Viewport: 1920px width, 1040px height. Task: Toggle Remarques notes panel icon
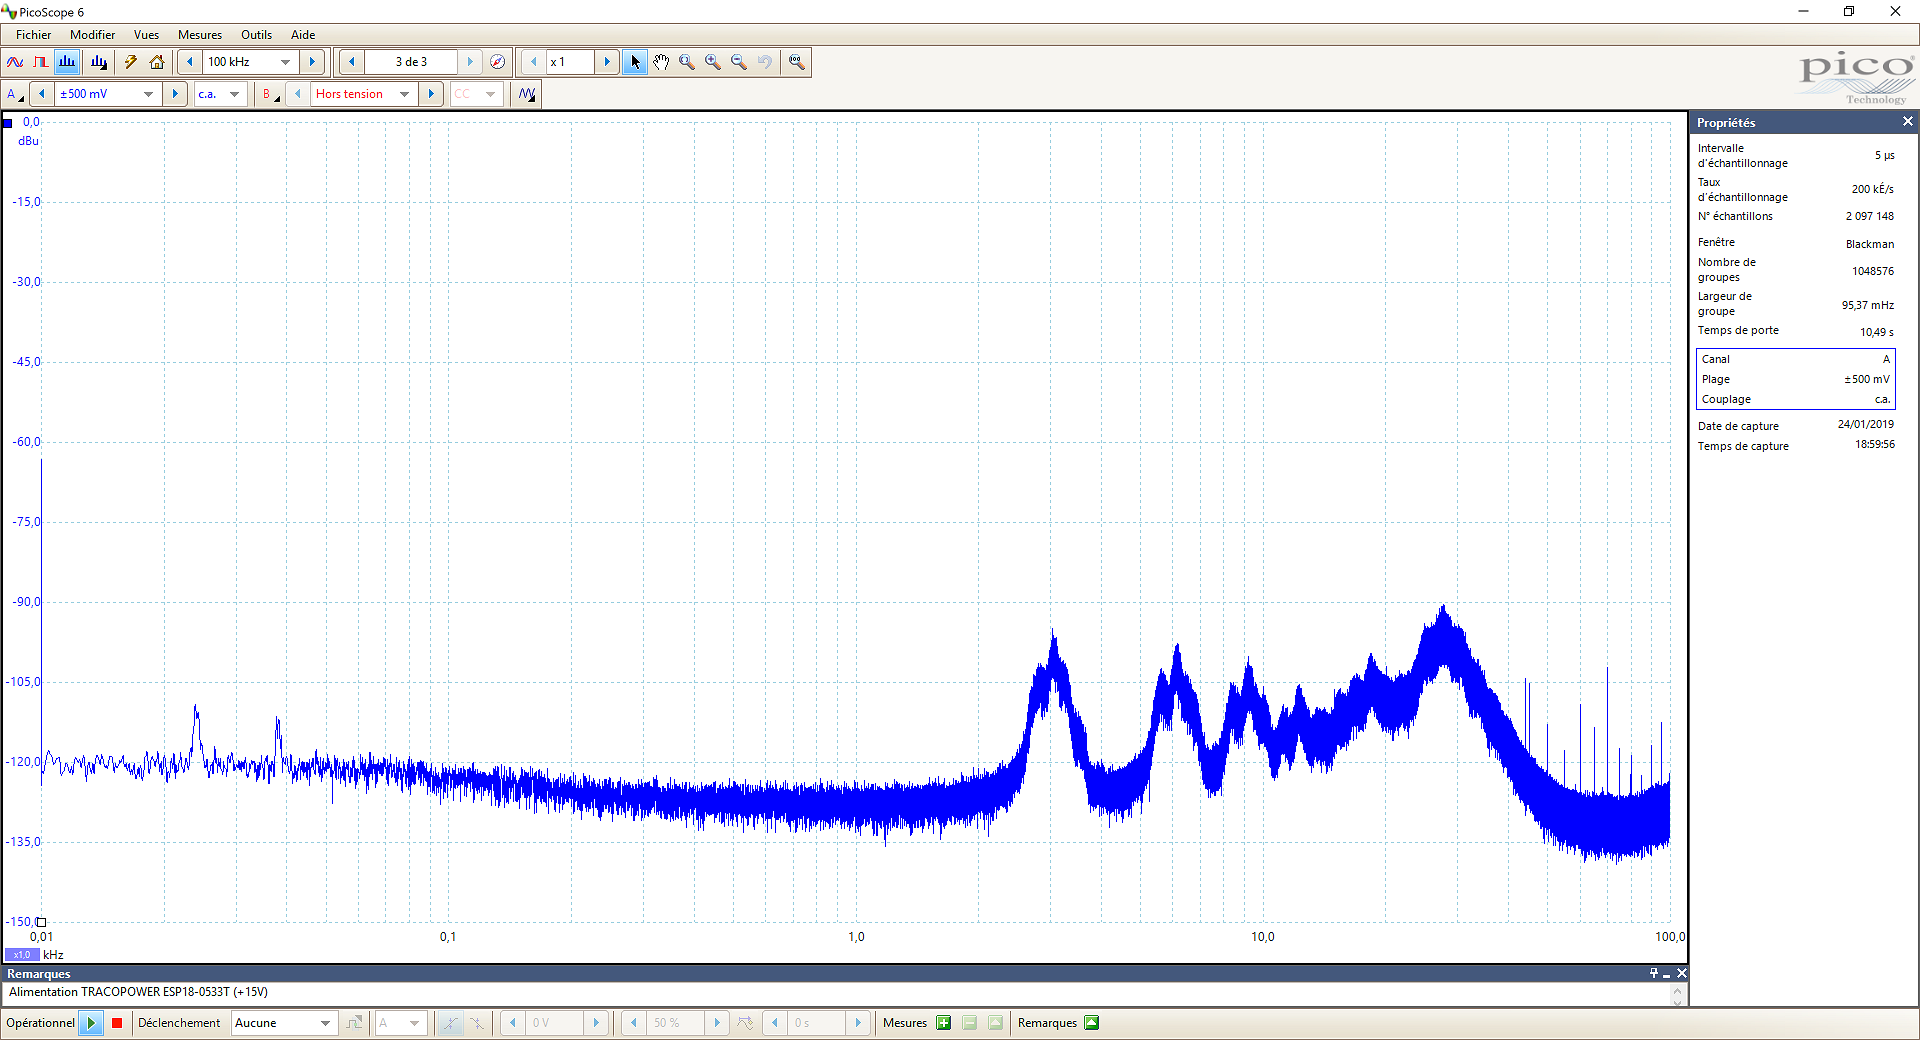[1092, 1023]
